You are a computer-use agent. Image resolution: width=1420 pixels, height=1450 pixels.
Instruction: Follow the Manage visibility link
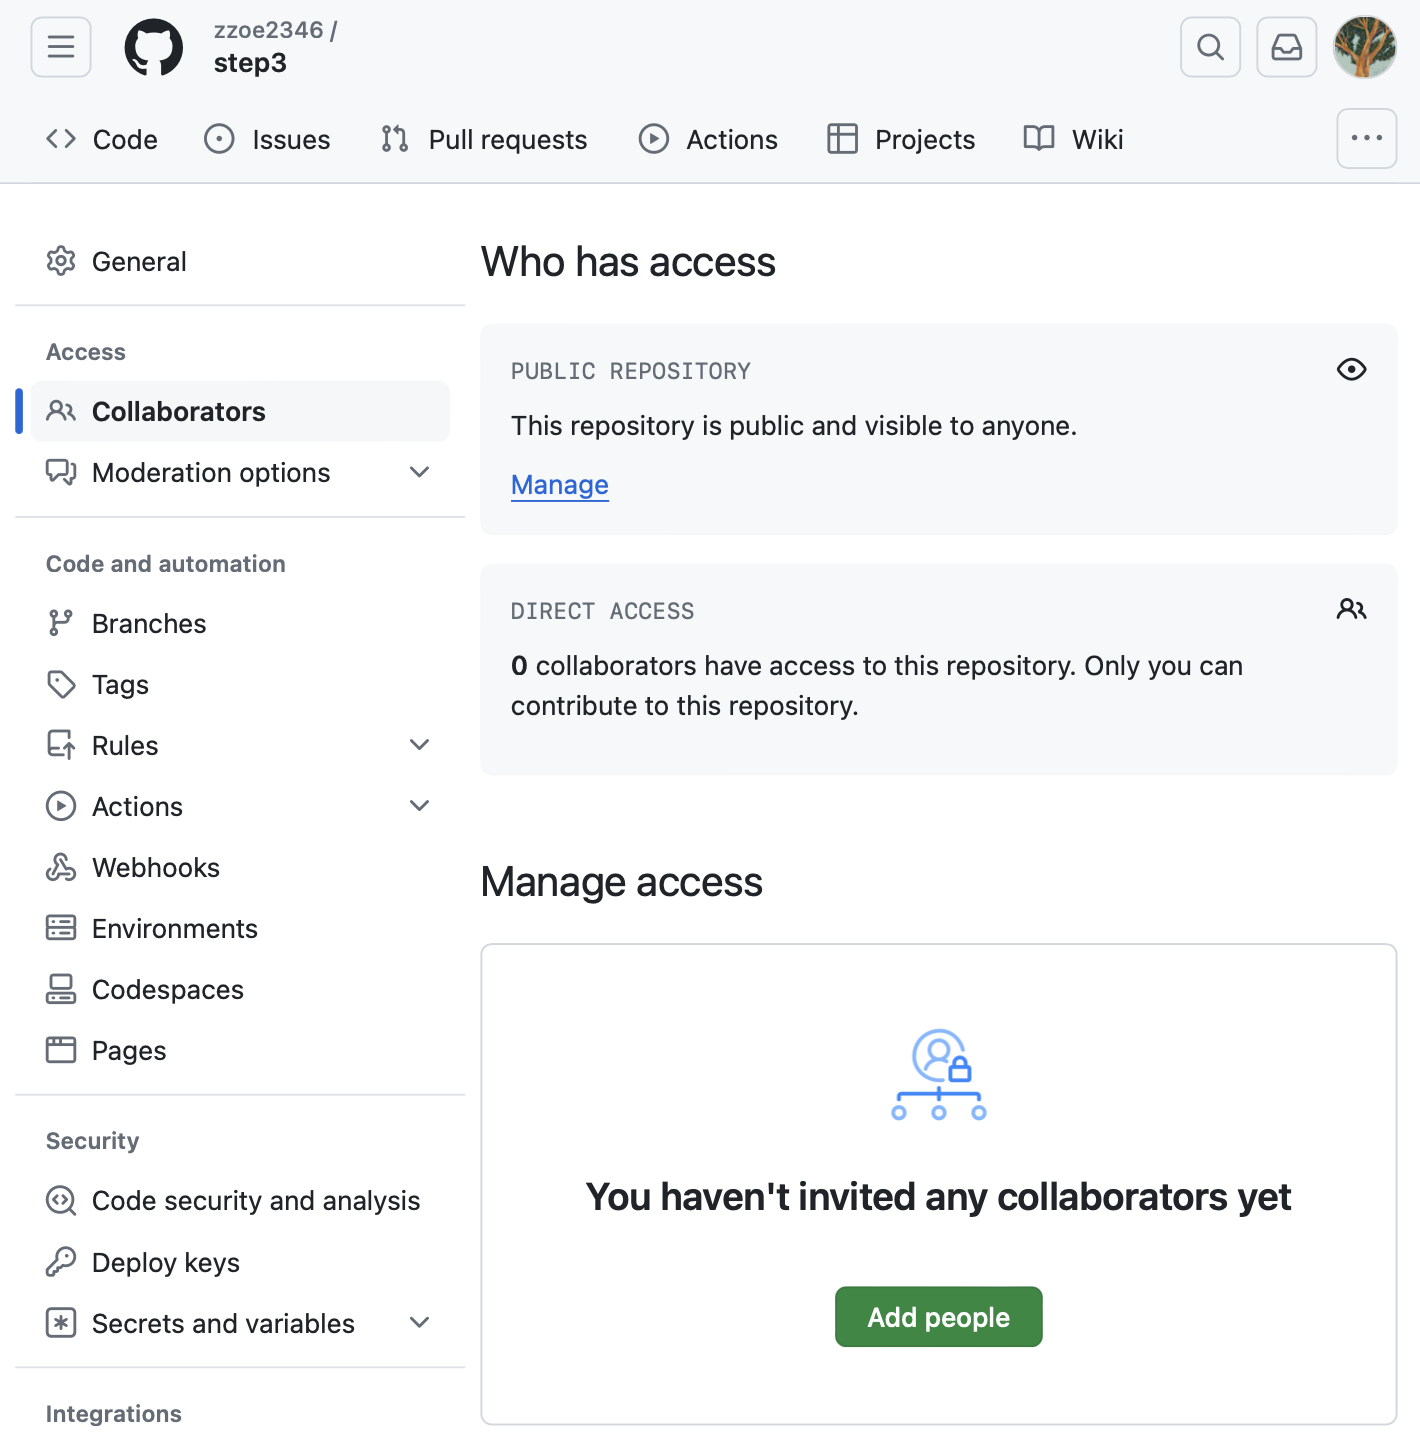click(x=559, y=485)
